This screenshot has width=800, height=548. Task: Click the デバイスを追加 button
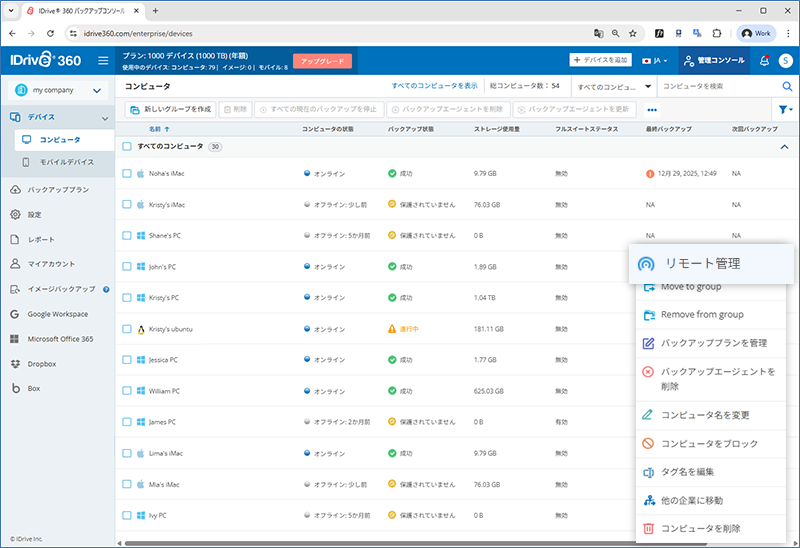[601, 61]
